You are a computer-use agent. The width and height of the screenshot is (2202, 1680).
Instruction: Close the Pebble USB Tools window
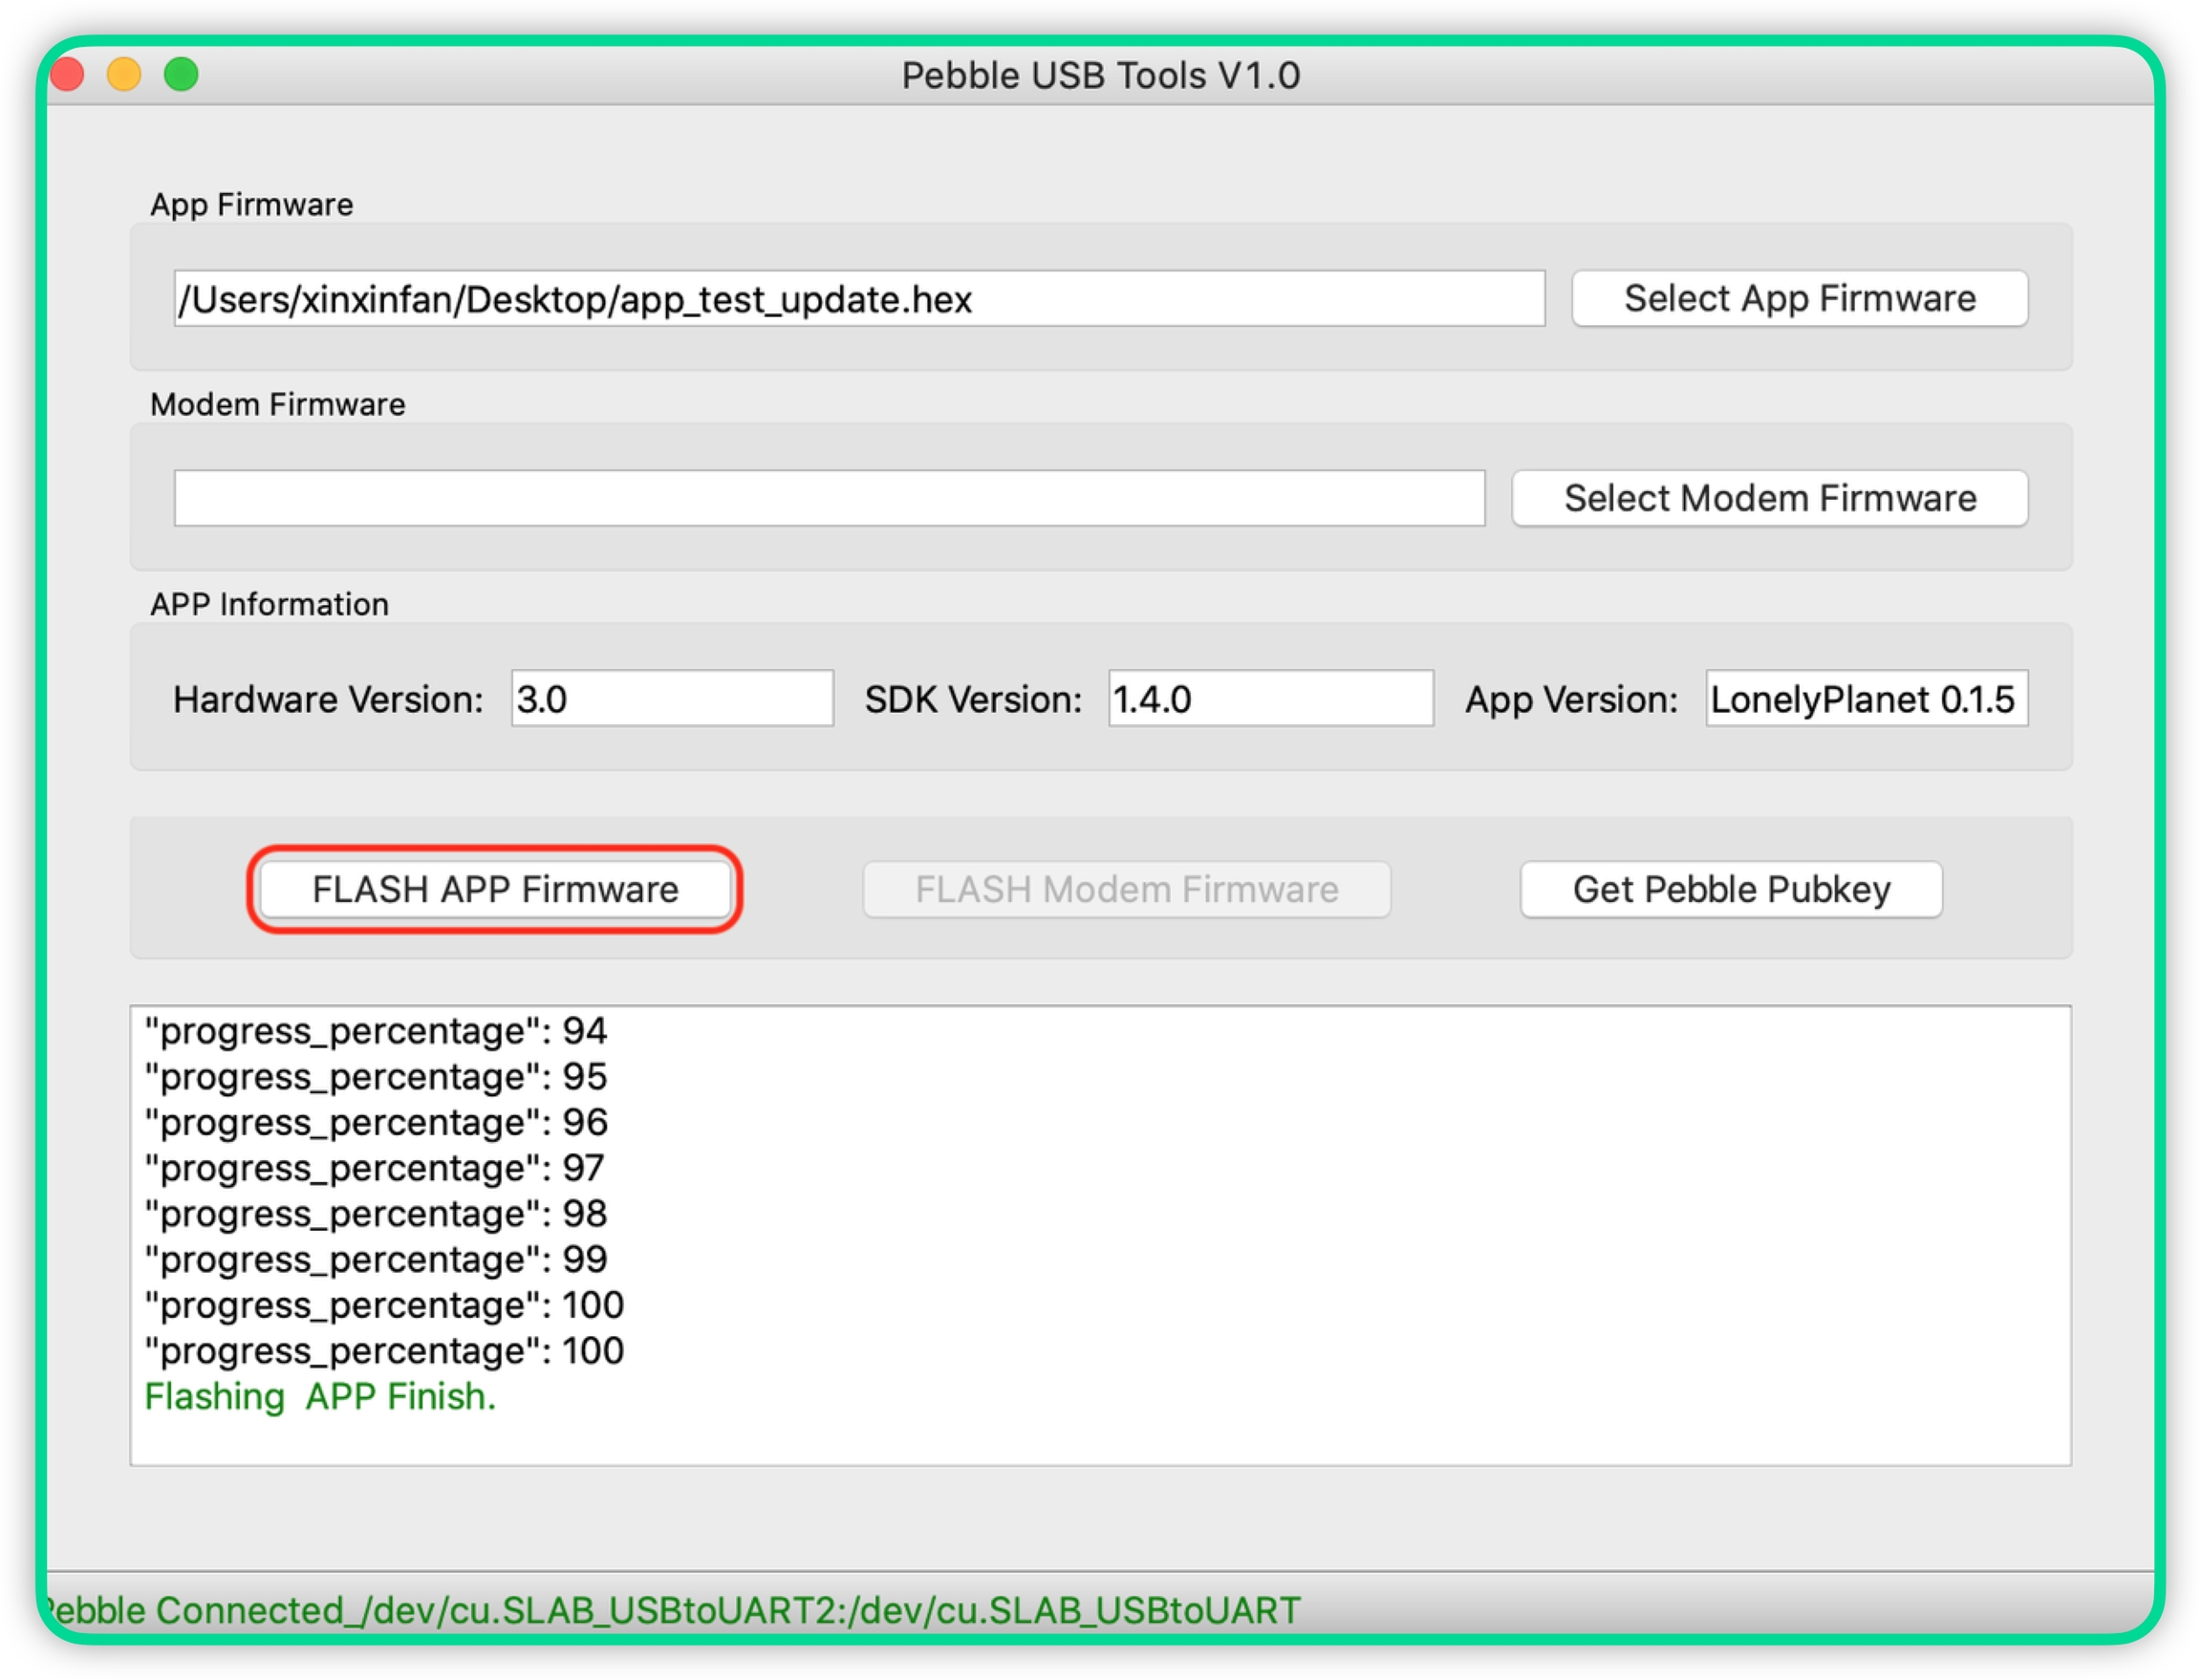[67, 75]
